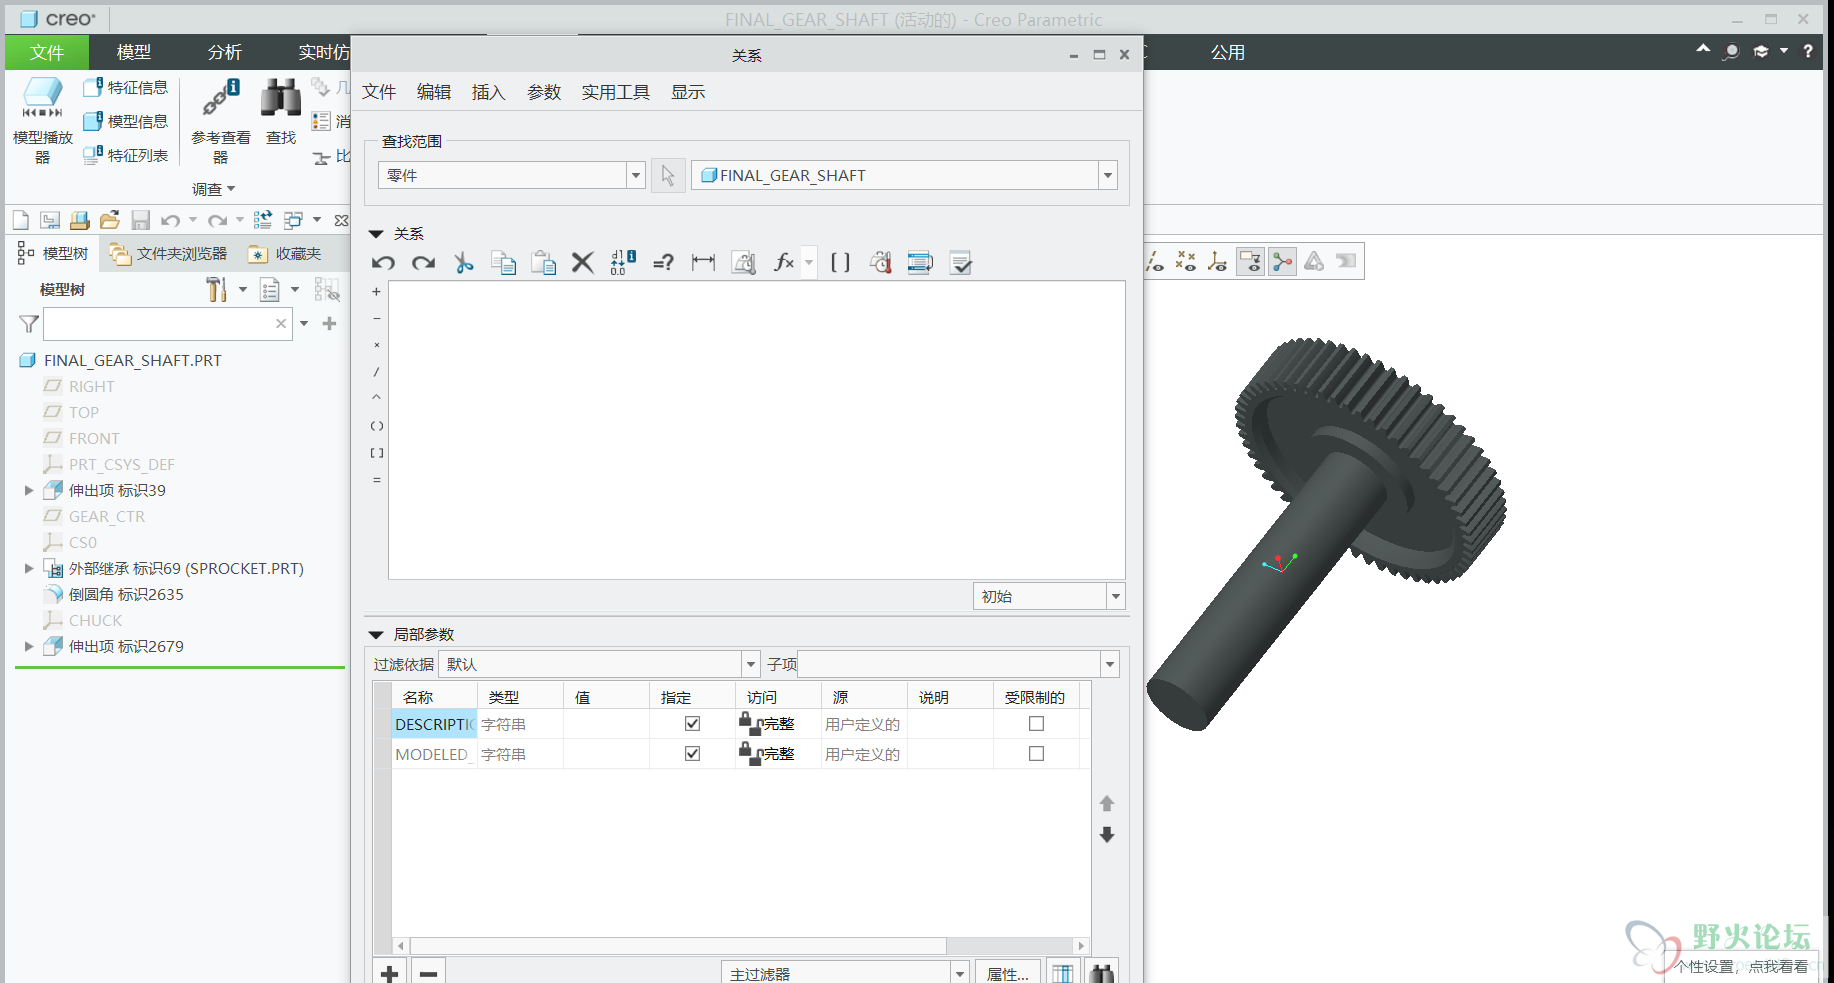
Task: Expand 外部继承 标识69 tree node
Action: 29,569
